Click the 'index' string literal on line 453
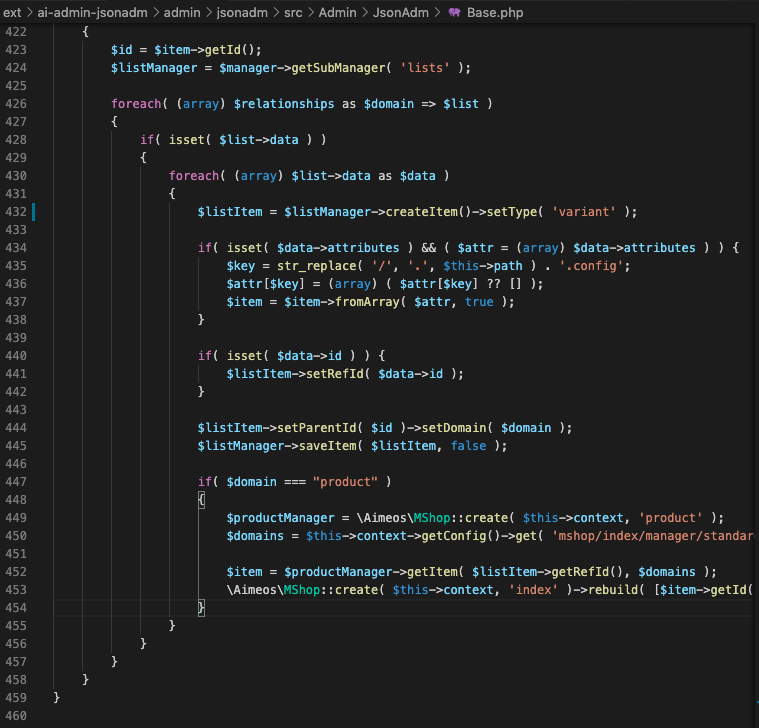 click(533, 590)
